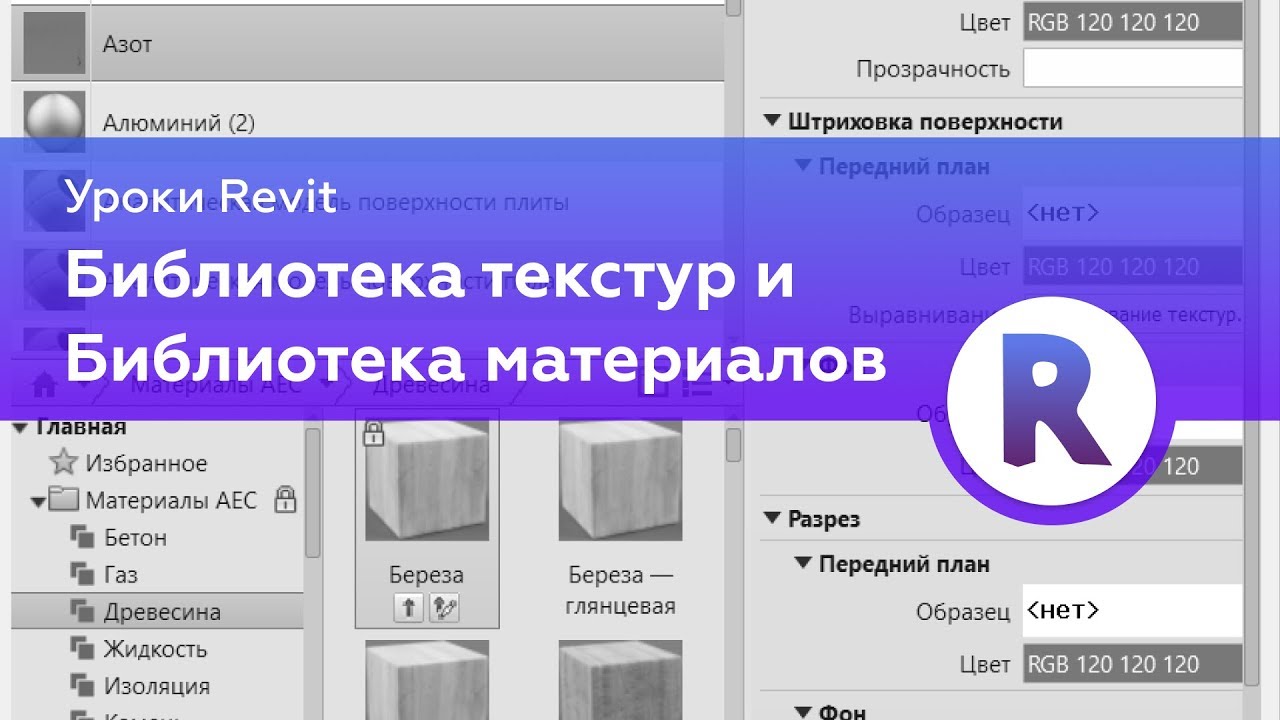Collapse the Разрез section
Image resolution: width=1280 pixels, height=720 pixels.
pyautogui.click(x=771, y=519)
